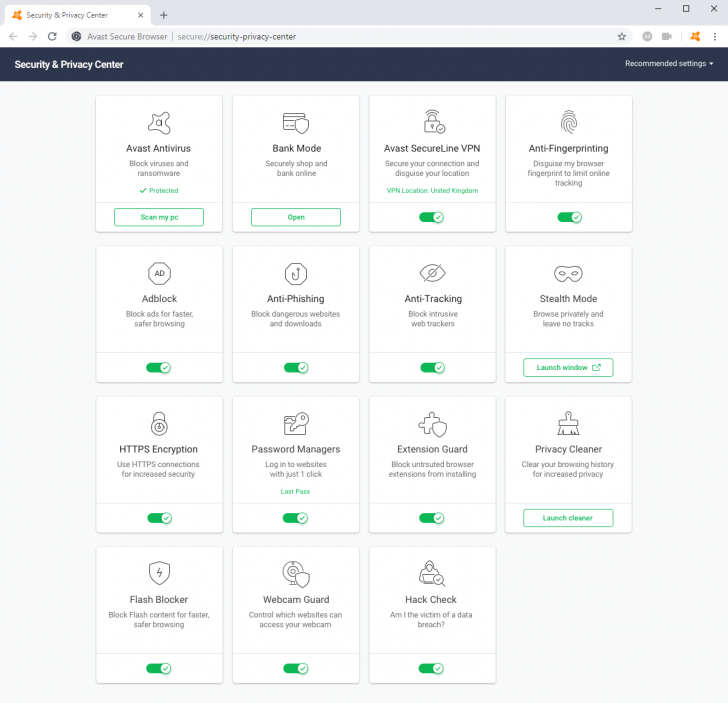Toggle the HTTPS Encryption switch
Screen dimensions: 728x703
(x=159, y=518)
